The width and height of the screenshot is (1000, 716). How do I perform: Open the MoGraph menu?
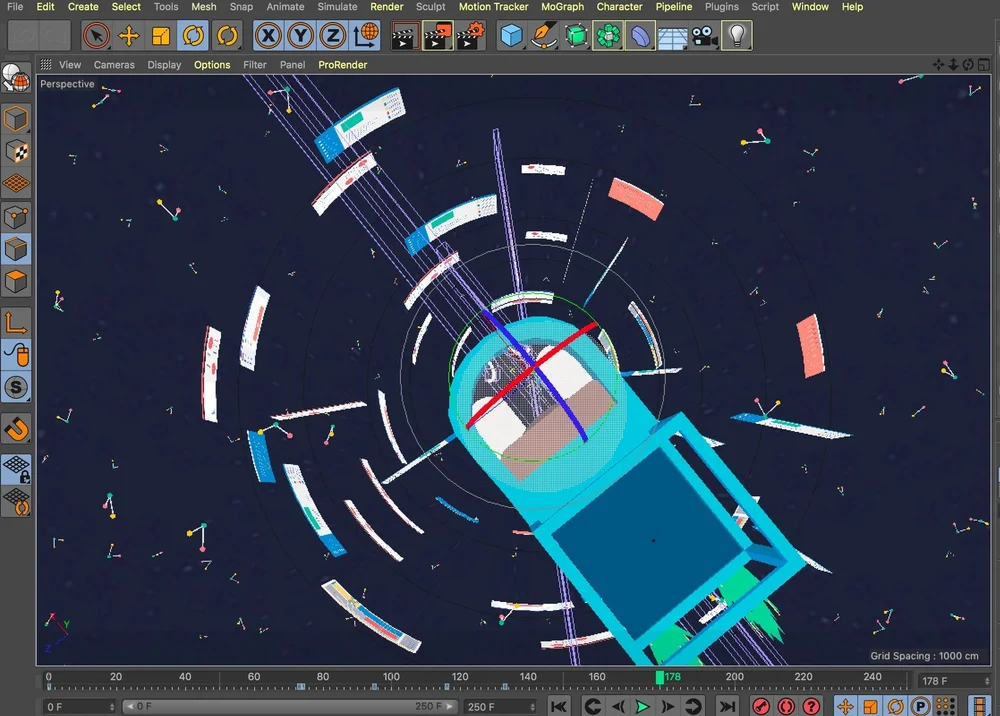tap(562, 7)
